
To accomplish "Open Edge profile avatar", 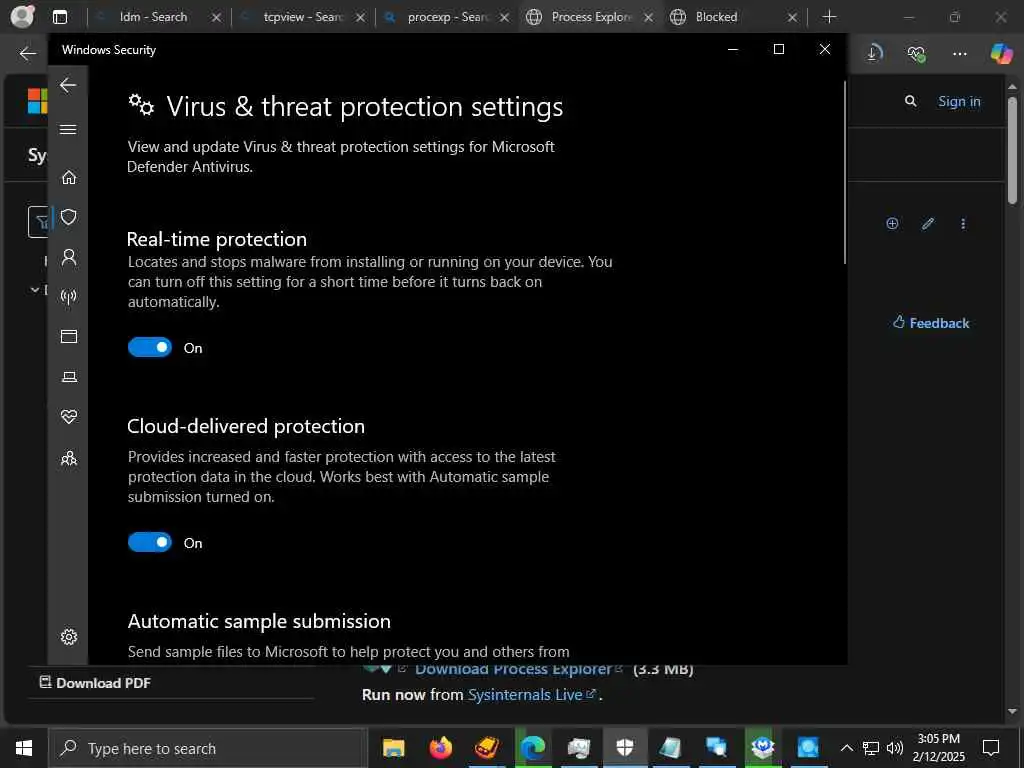I will (x=22, y=16).
